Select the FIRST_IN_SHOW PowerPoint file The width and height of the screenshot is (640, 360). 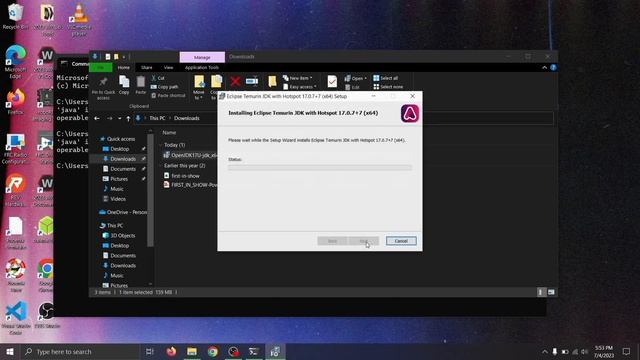(x=190, y=185)
